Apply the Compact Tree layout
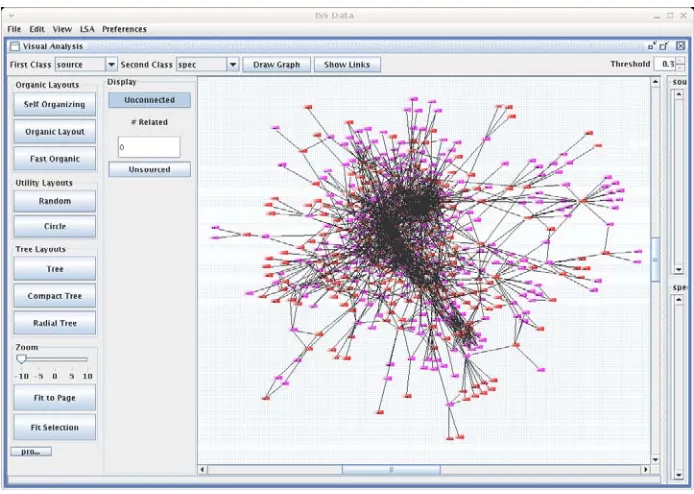 click(x=54, y=296)
